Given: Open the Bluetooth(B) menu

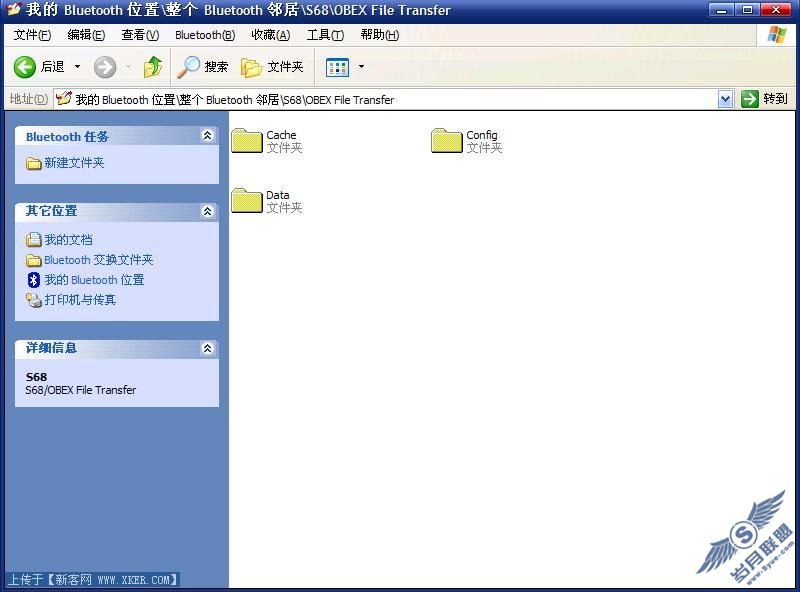Looking at the screenshot, I should pyautogui.click(x=205, y=35).
